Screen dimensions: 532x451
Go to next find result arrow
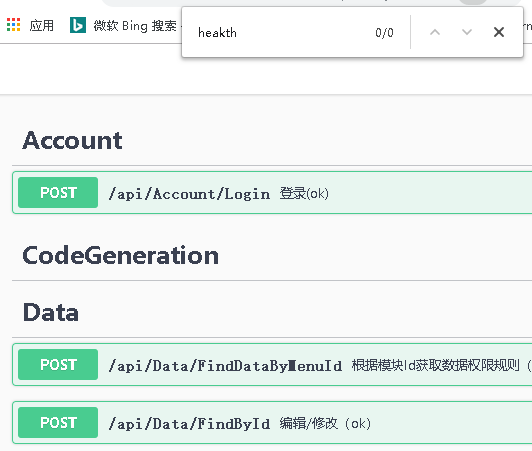[x=467, y=32]
